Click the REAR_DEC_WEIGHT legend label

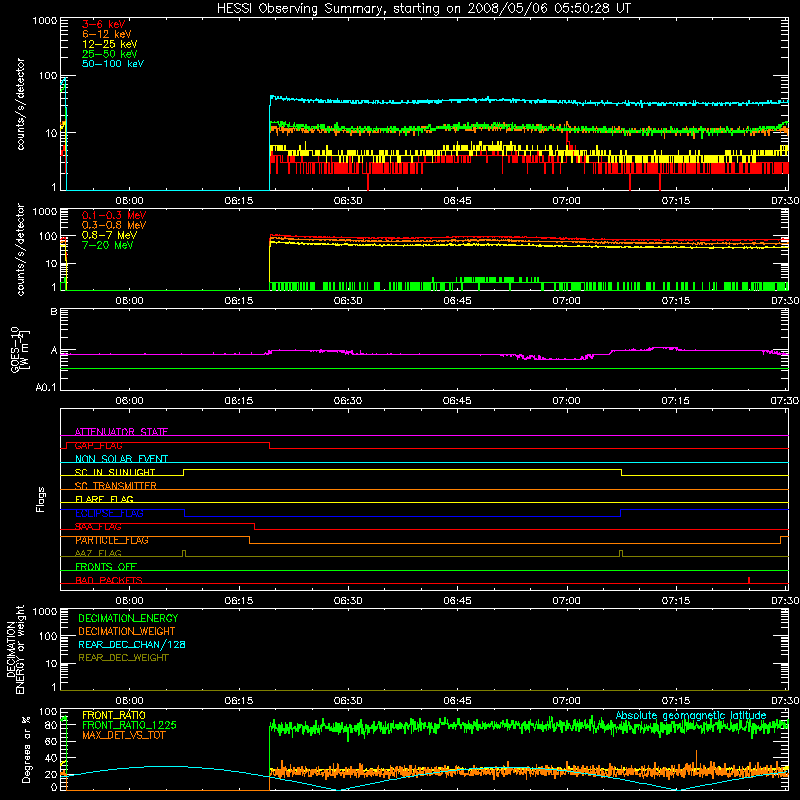coord(123,658)
